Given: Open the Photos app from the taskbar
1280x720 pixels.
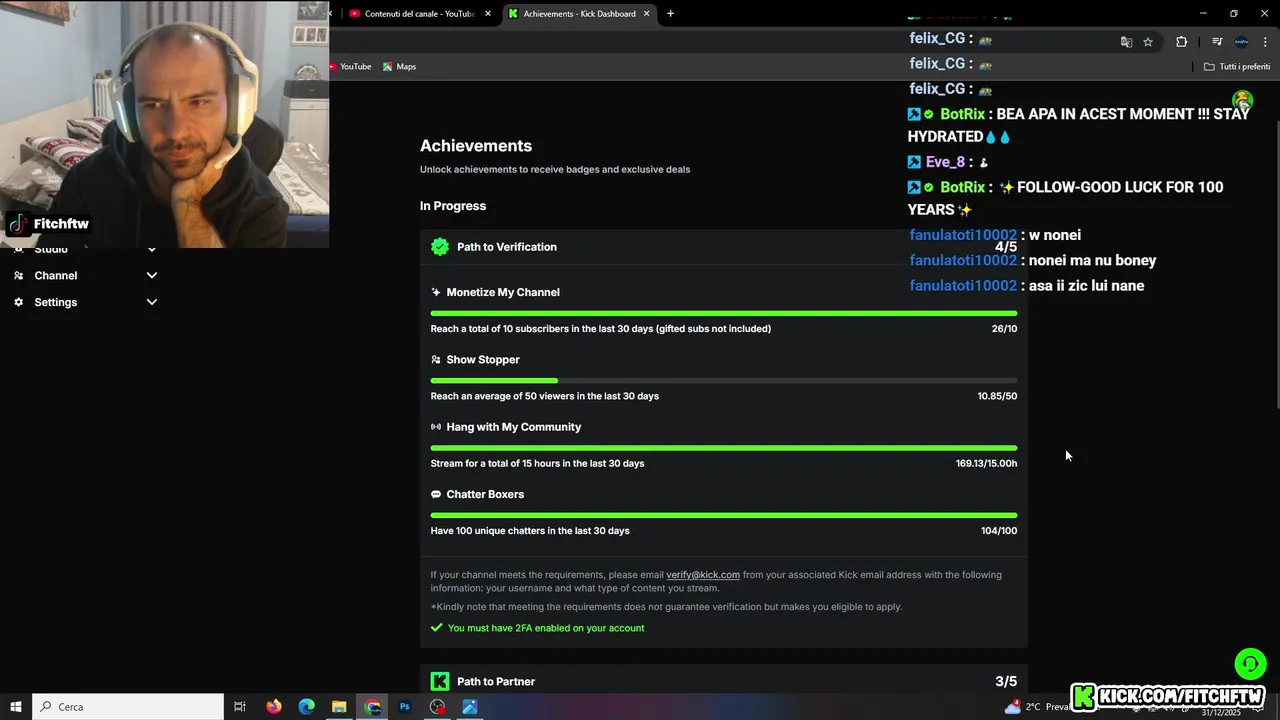Looking at the screenshot, I should [470, 707].
